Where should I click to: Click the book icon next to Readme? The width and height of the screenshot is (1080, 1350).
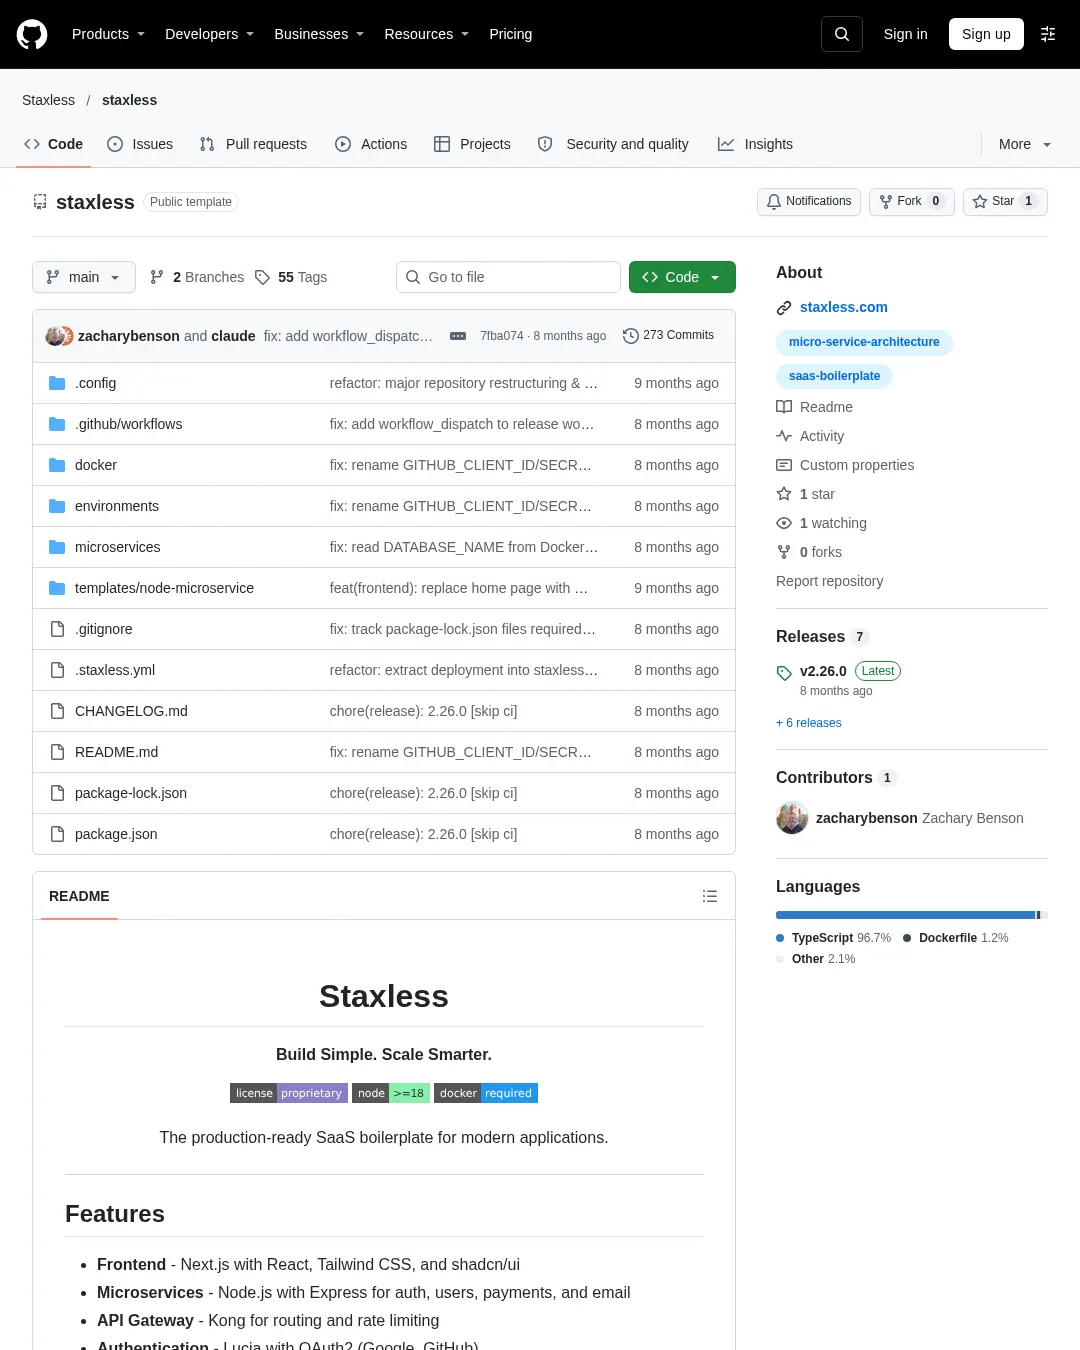click(x=784, y=407)
